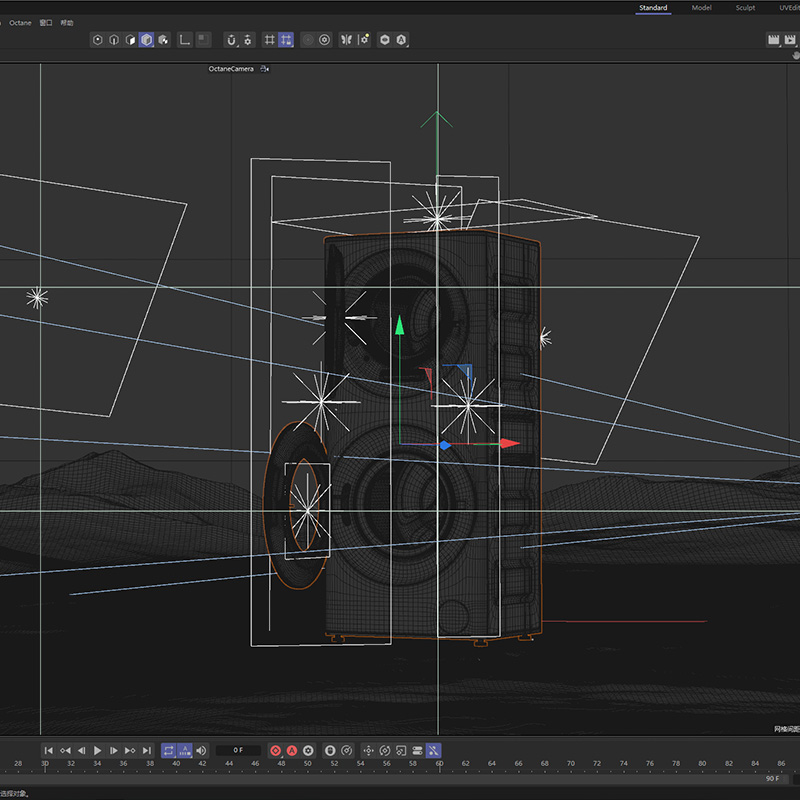Click the OctaneCamera icon beside viewport label
The height and width of the screenshot is (800, 800).
(264, 69)
